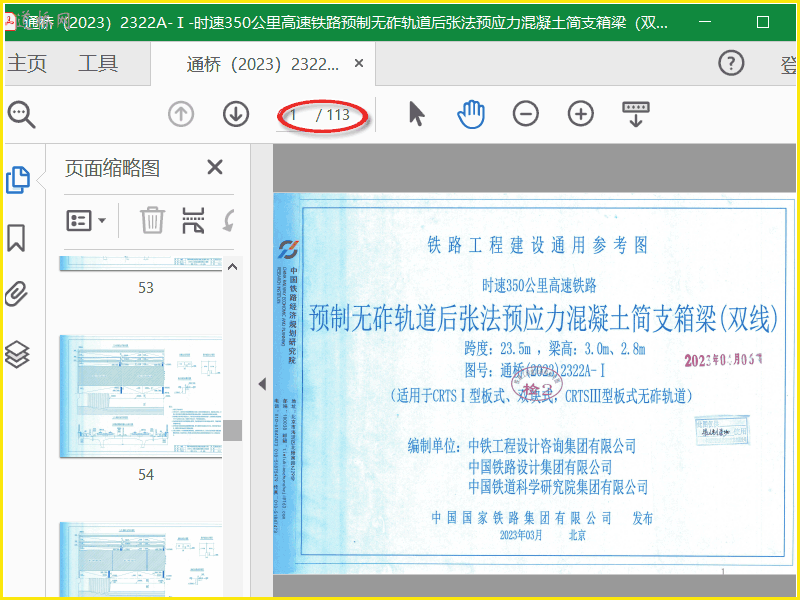Enable scrolling page display mode
800x600 pixels.
click(x=636, y=114)
